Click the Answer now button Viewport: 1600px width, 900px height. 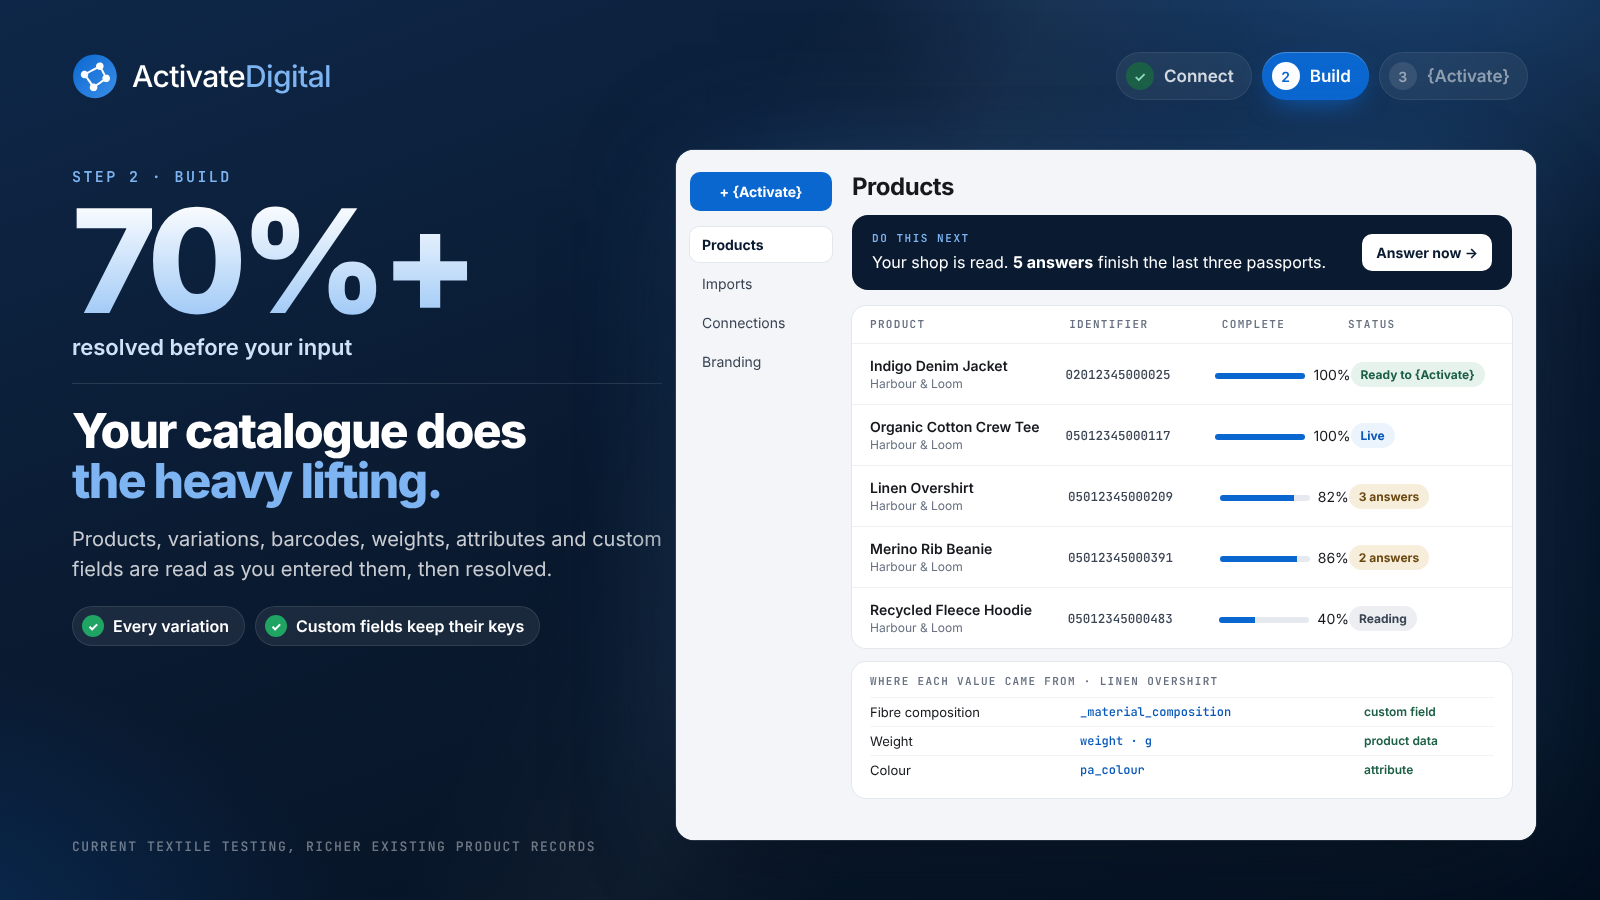(1427, 253)
